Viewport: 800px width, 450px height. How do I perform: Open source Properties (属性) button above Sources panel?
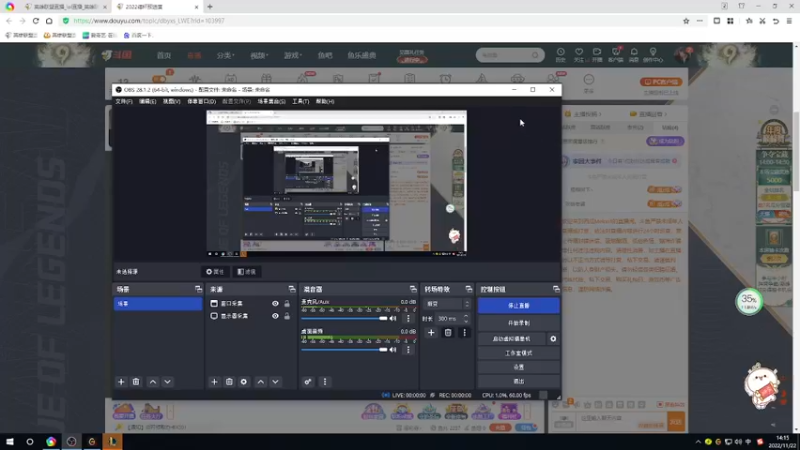[215, 272]
